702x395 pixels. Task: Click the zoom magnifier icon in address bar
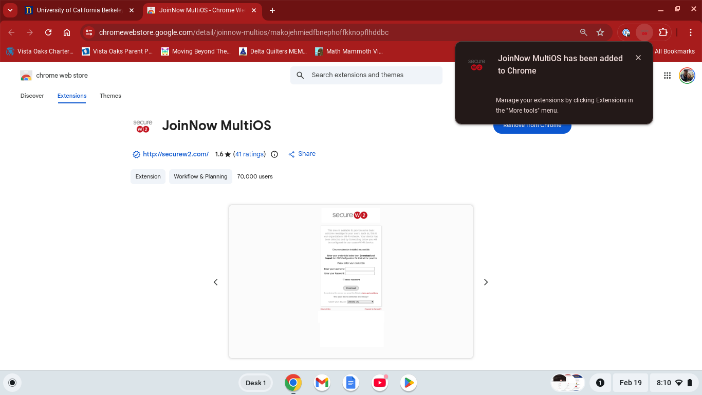[583, 32]
